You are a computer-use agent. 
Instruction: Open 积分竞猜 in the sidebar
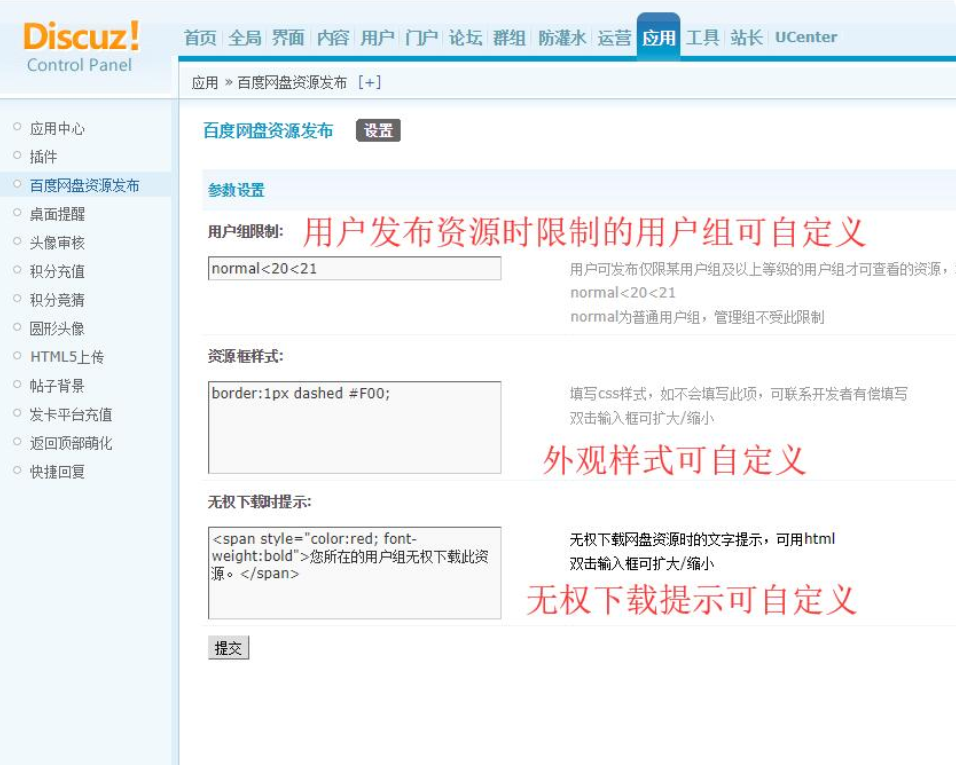click(x=57, y=301)
